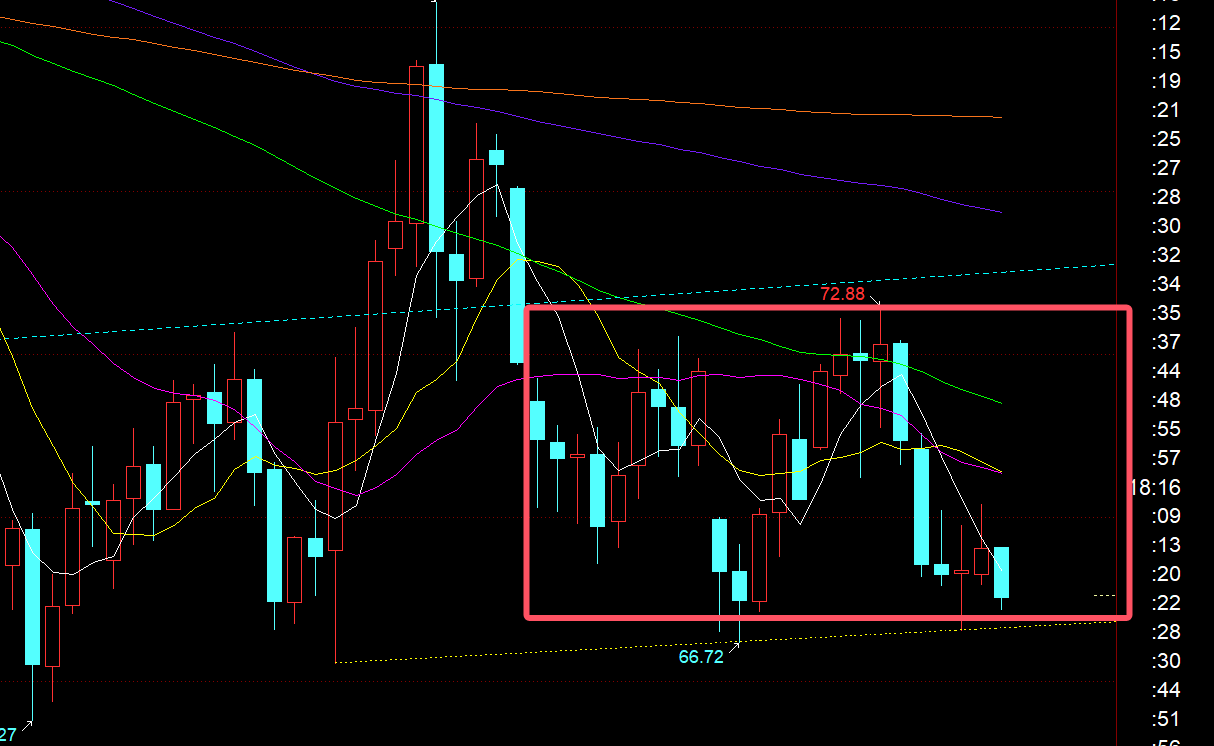The image size is (1214, 746).
Task: Select the :32 entry in the tick list
Action: [1165, 255]
